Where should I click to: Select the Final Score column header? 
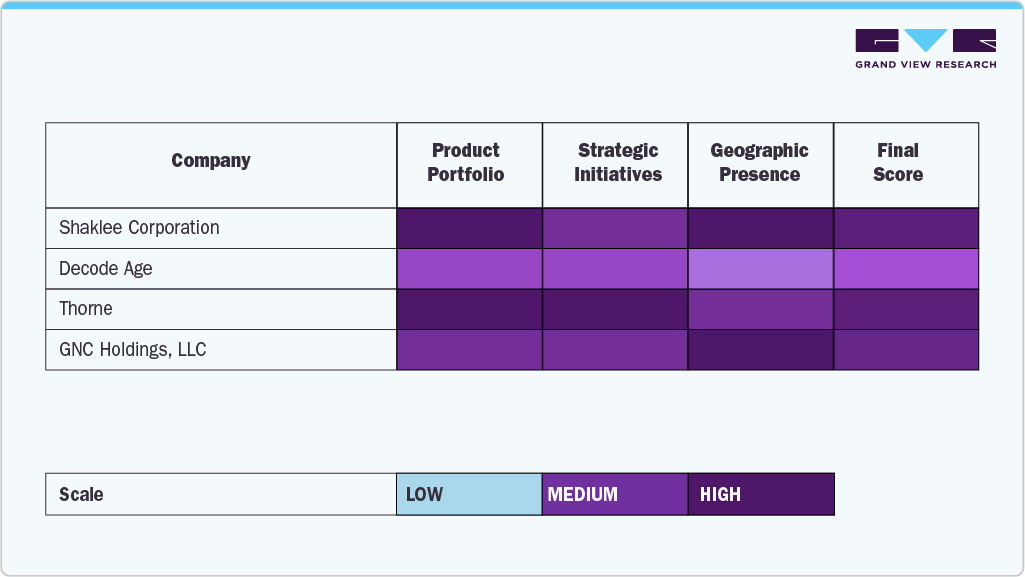click(x=898, y=162)
